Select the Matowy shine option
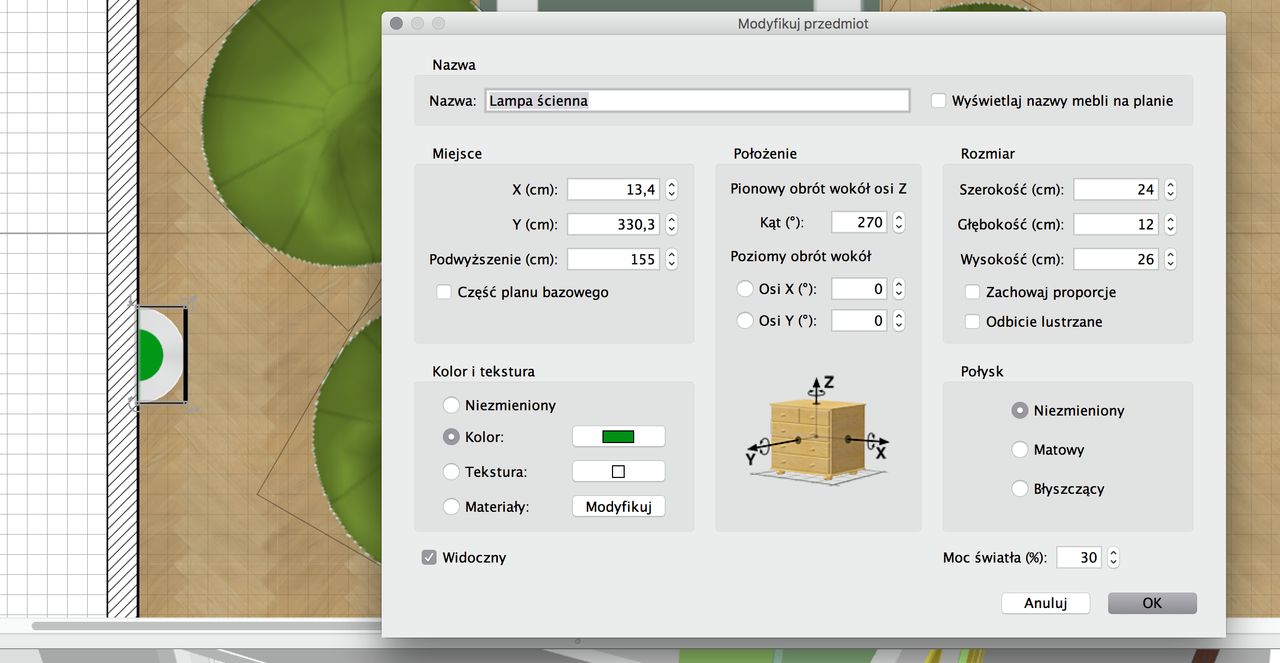Image resolution: width=1280 pixels, height=663 pixels. click(1020, 450)
